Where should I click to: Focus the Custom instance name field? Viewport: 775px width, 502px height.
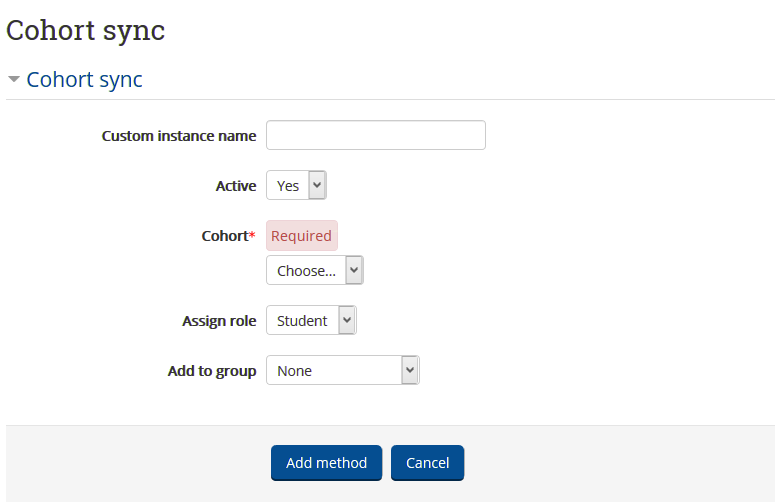pos(375,135)
